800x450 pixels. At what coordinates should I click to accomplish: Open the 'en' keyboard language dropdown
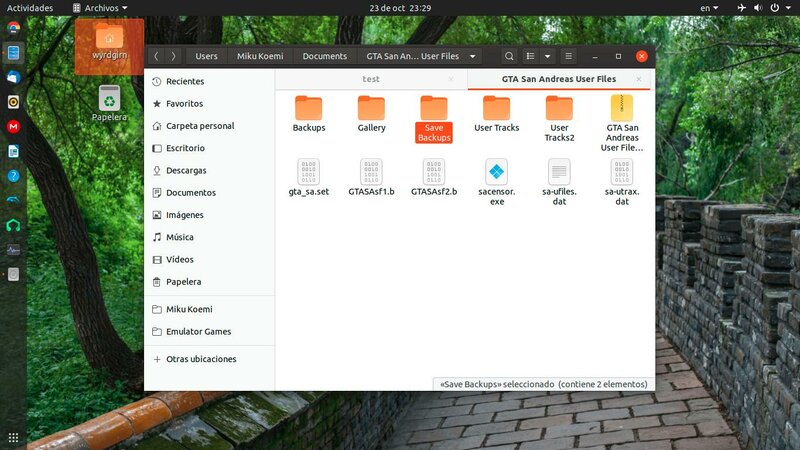709,7
